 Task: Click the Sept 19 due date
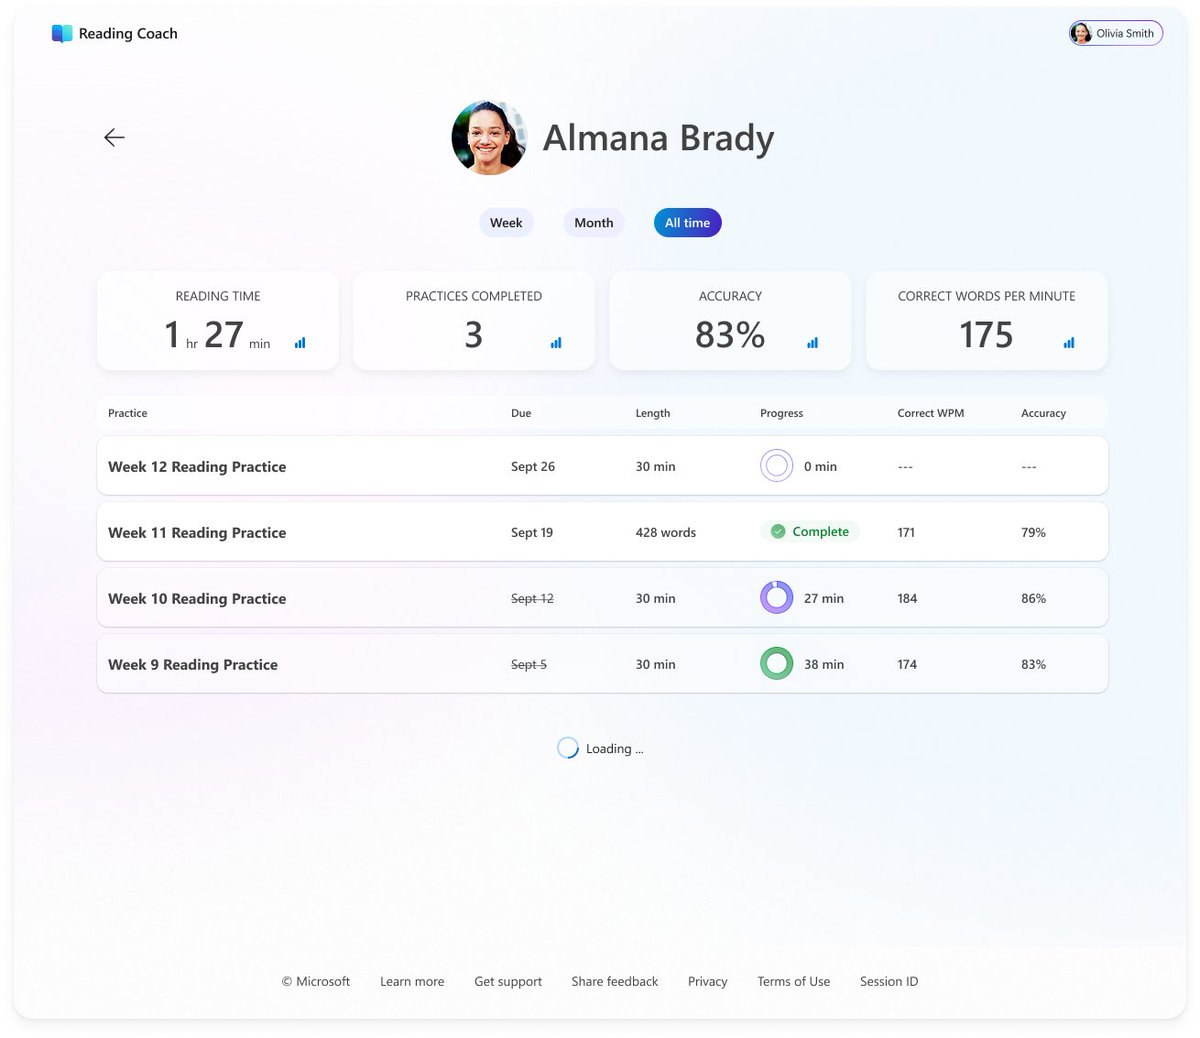point(532,532)
